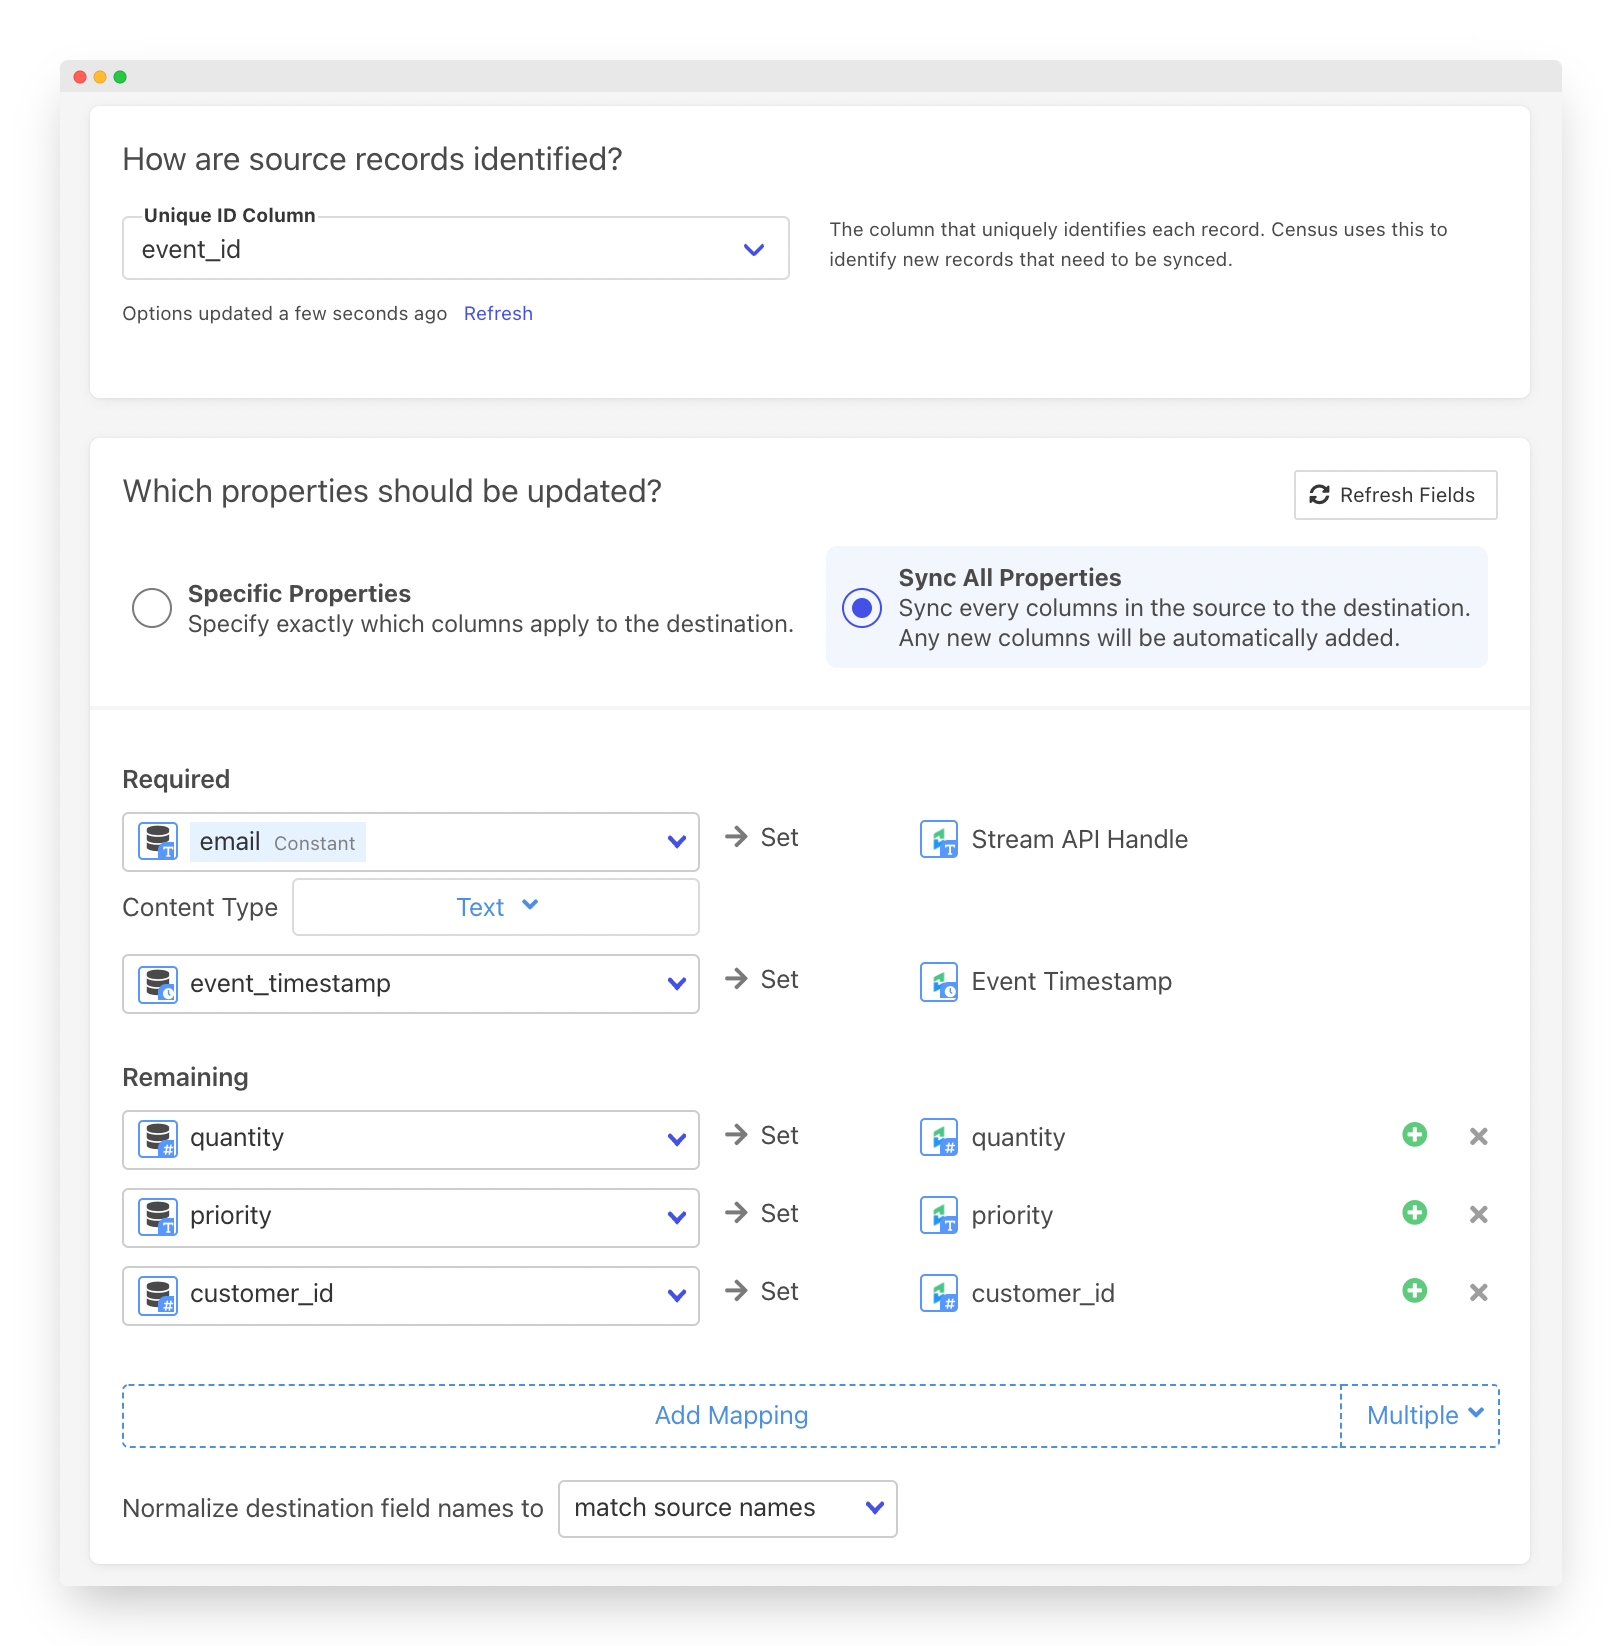Expand the Content Type Text dropdown
This screenshot has height=1646, width=1622.
click(x=496, y=907)
